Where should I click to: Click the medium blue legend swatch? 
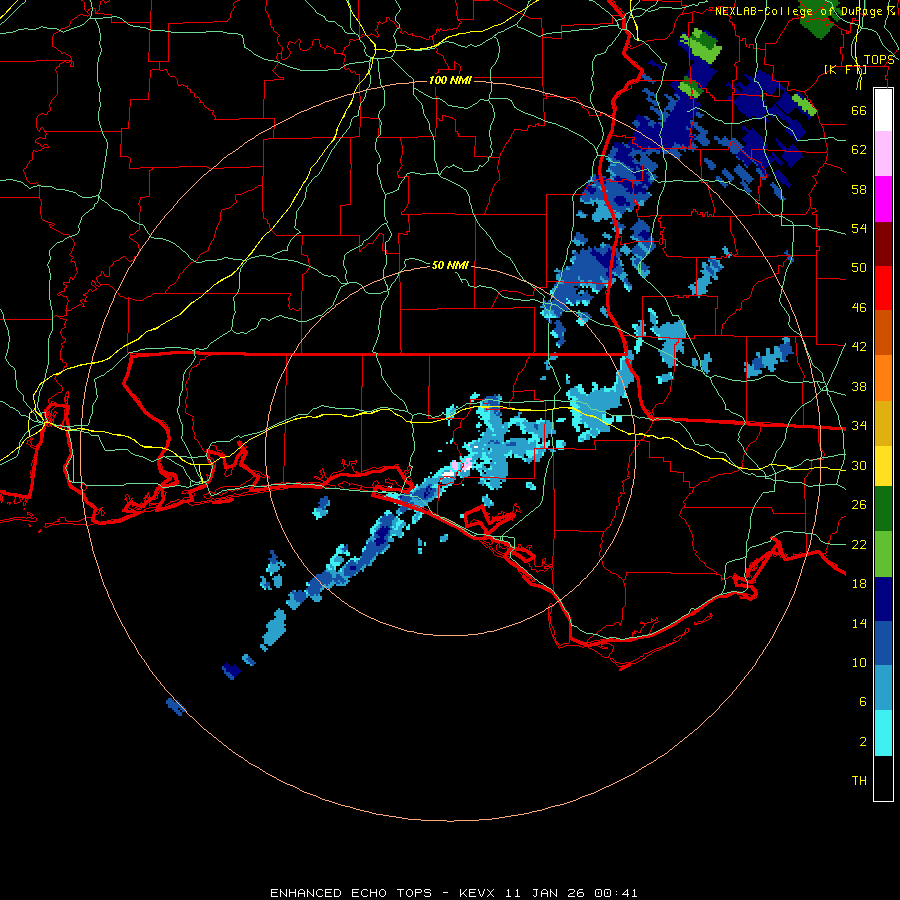click(883, 643)
